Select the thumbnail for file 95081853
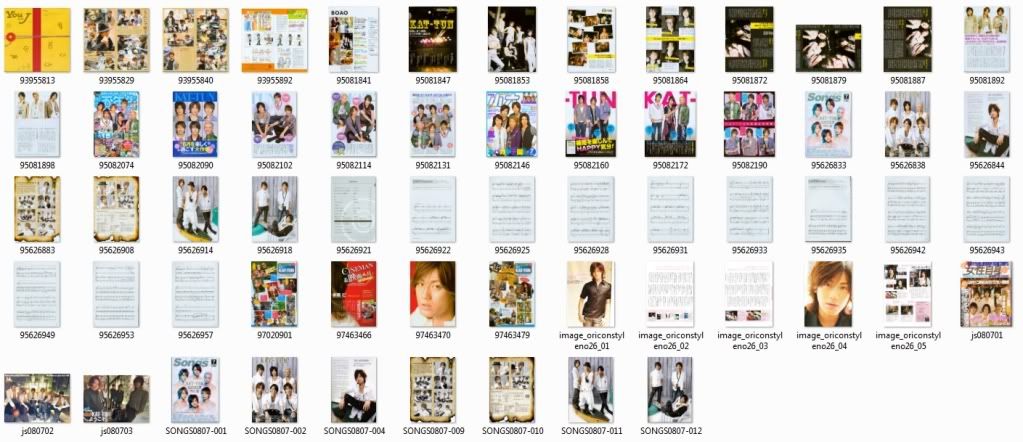 click(512, 39)
